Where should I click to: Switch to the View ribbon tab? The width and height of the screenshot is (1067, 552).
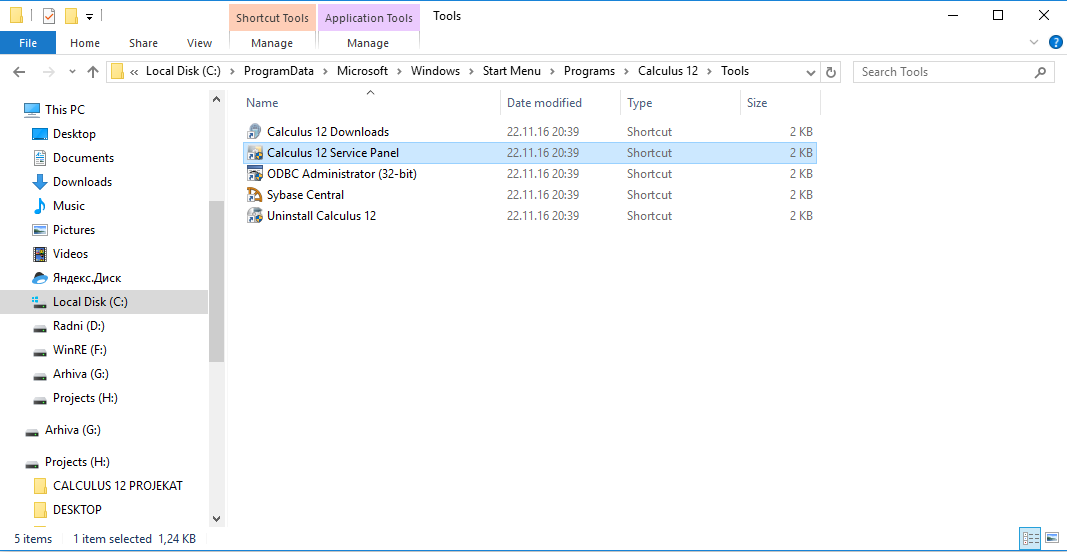tap(200, 43)
